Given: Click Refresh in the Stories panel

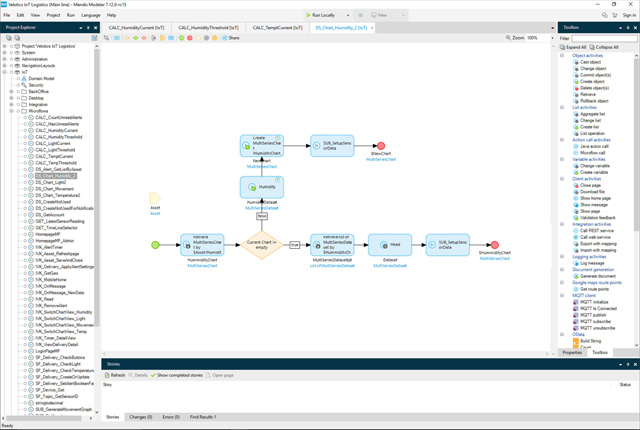Looking at the screenshot, I should click(x=115, y=375).
